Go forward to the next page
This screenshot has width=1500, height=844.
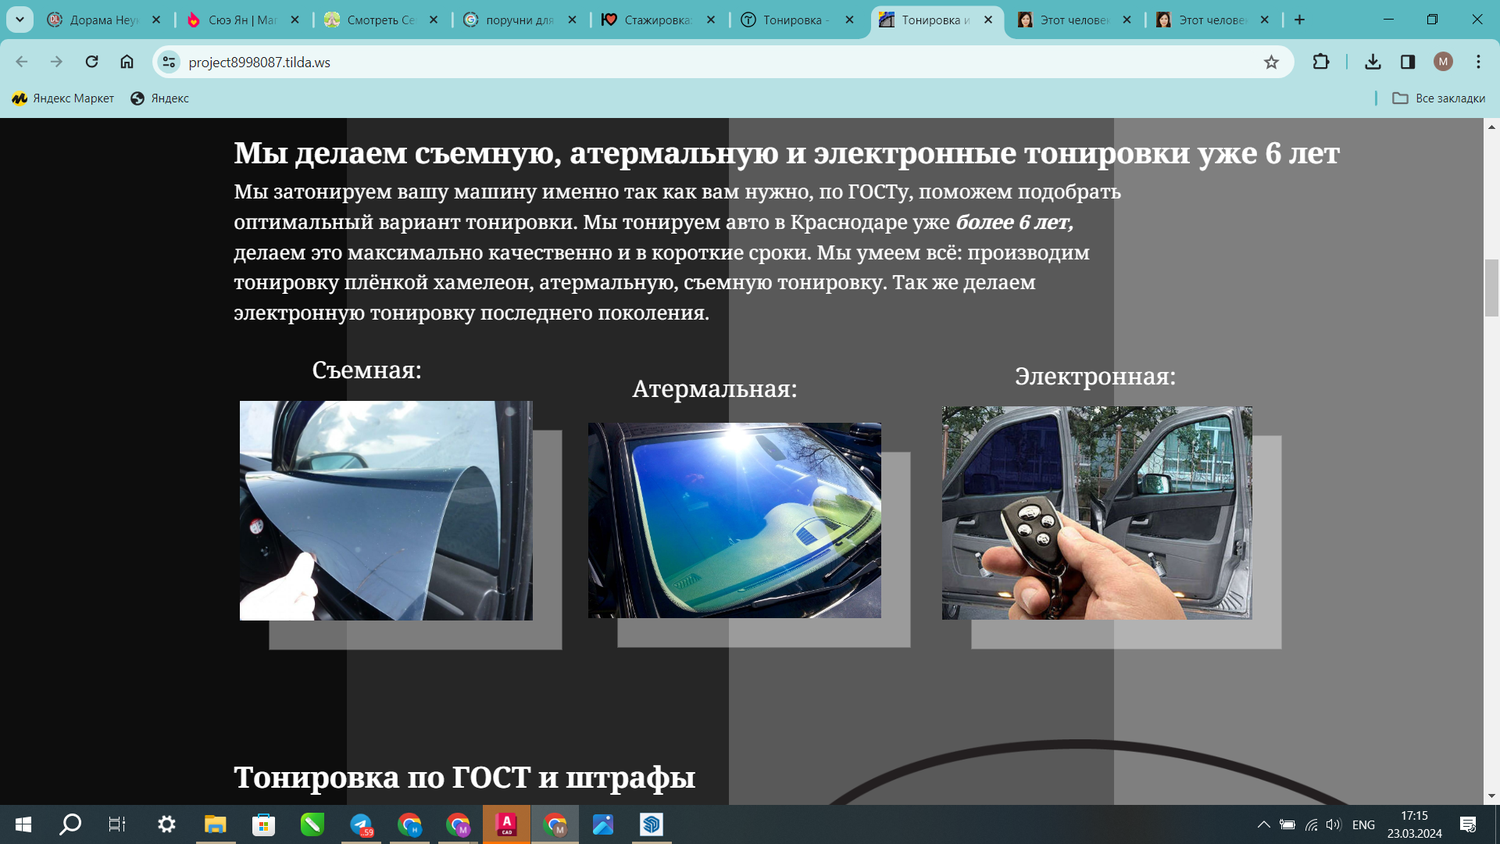(57, 62)
